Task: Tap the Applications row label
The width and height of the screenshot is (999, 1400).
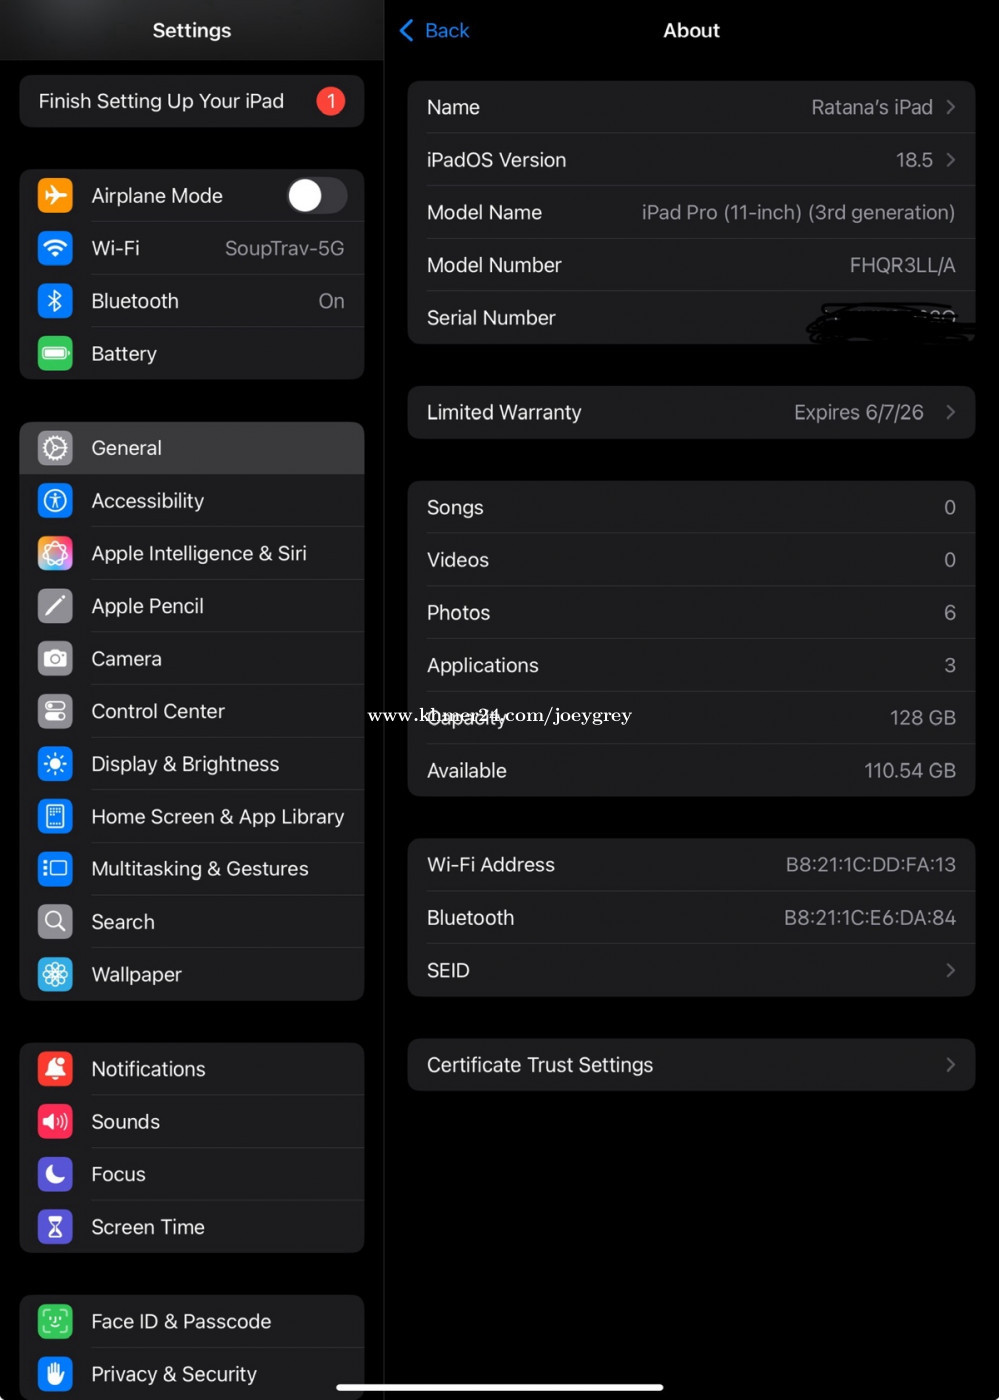Action: pos(483,665)
